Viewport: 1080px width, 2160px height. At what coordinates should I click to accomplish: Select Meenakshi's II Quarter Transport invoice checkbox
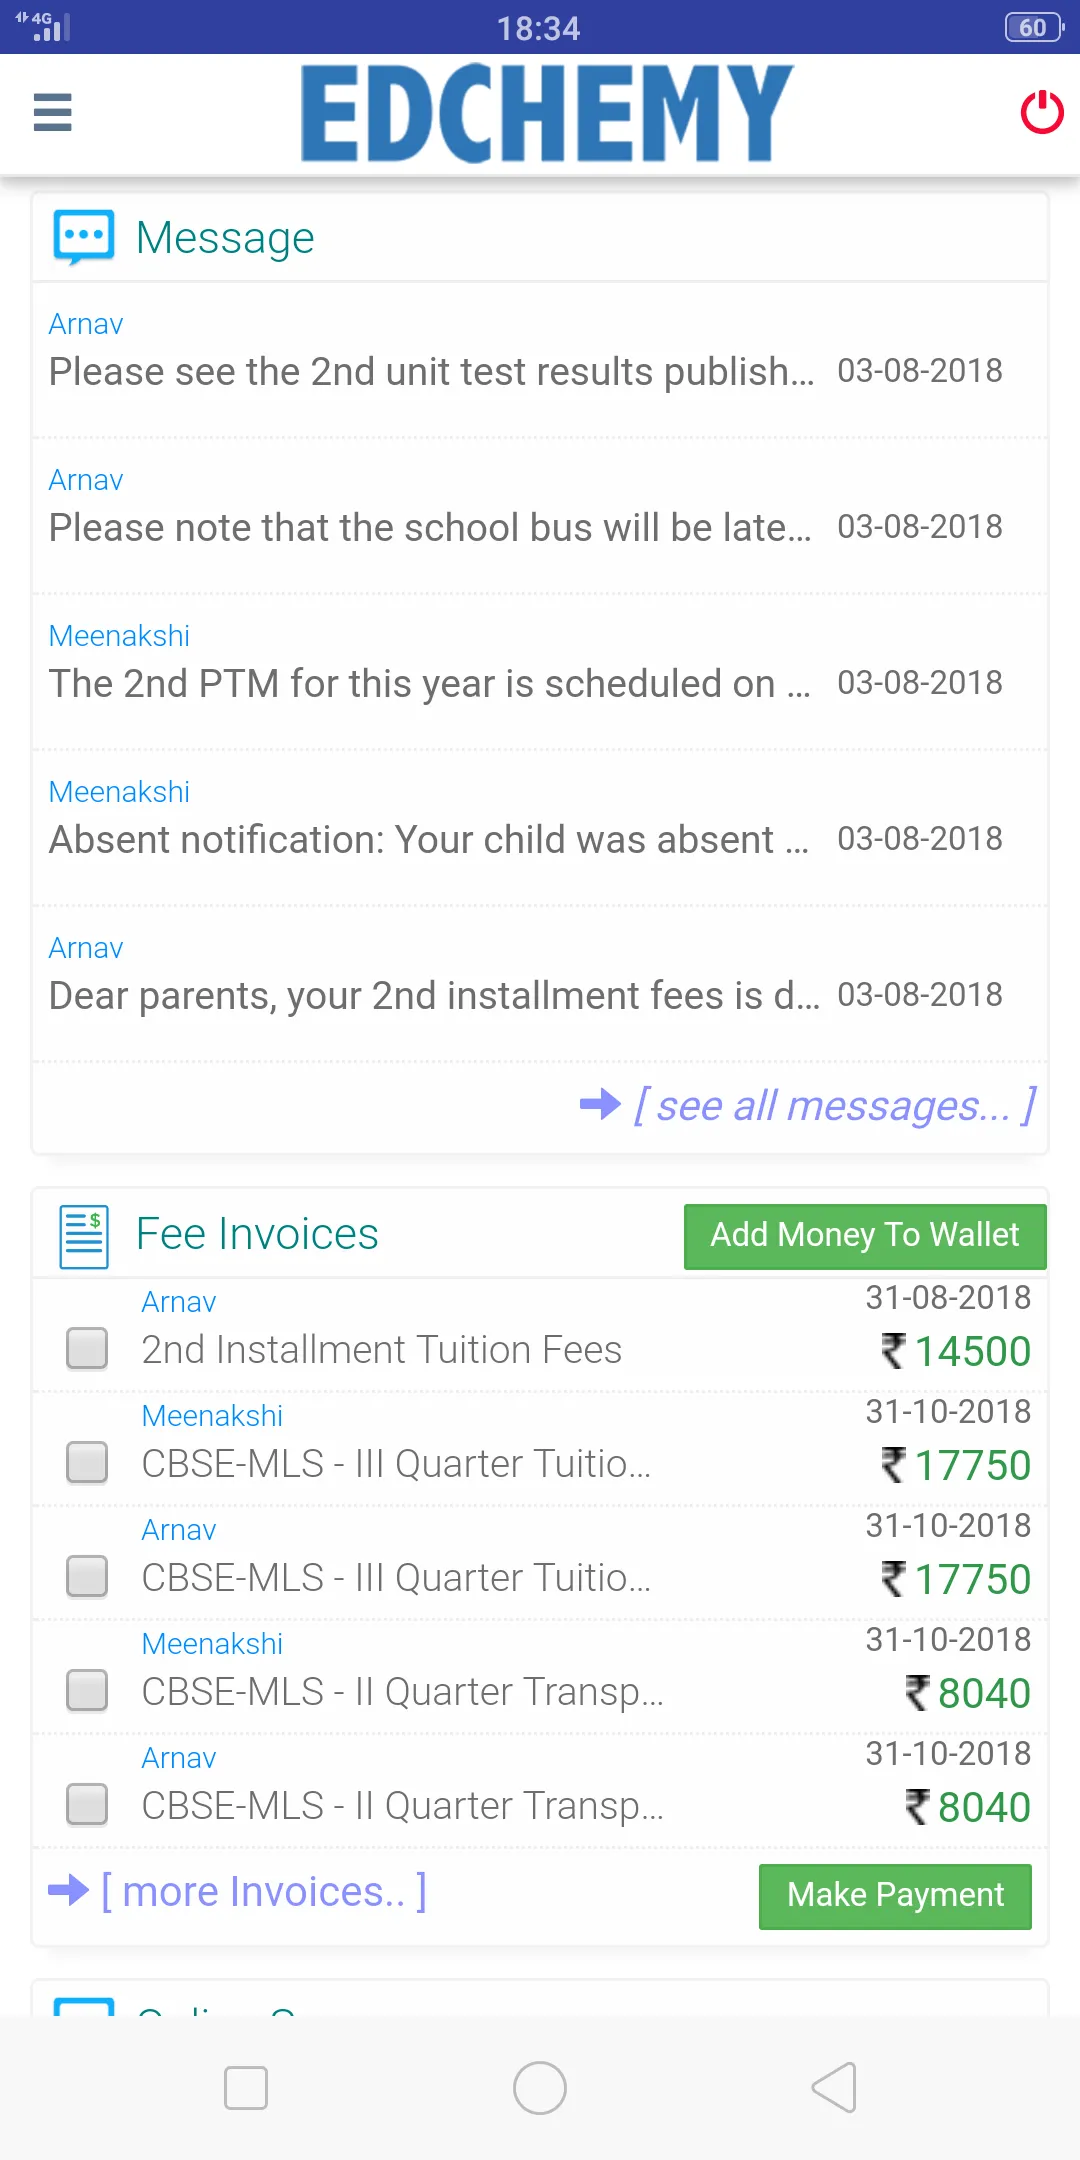(x=87, y=1690)
